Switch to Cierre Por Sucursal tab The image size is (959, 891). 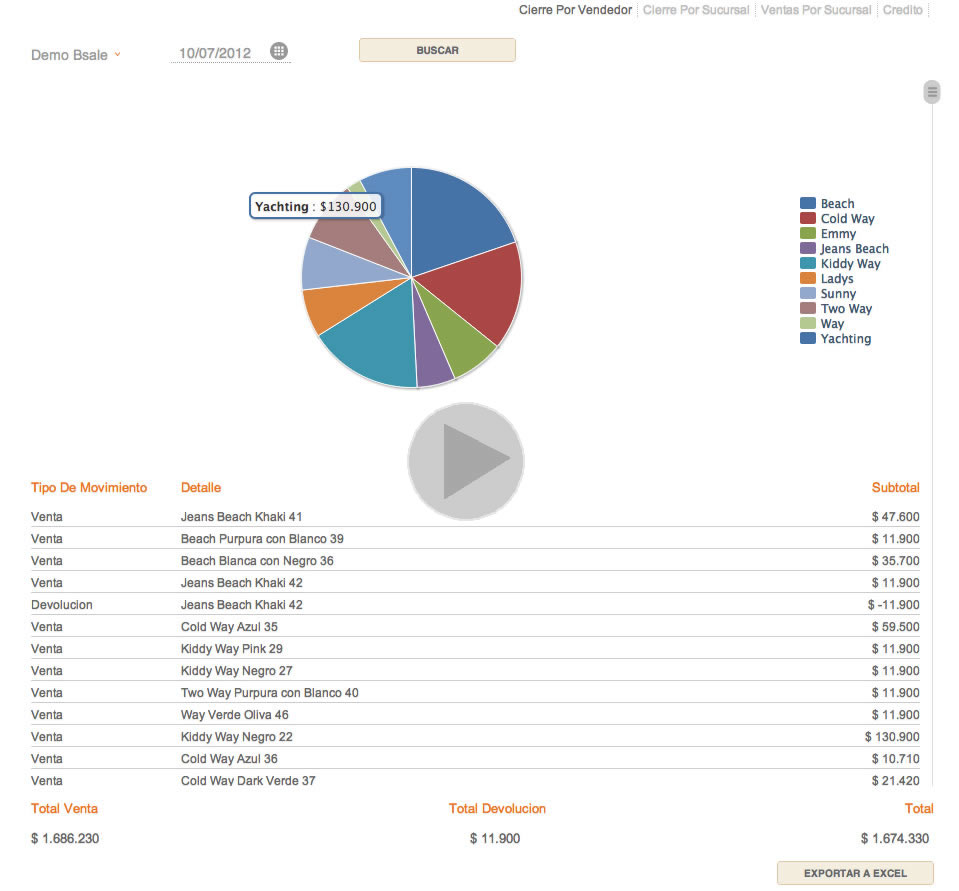pyautogui.click(x=695, y=10)
